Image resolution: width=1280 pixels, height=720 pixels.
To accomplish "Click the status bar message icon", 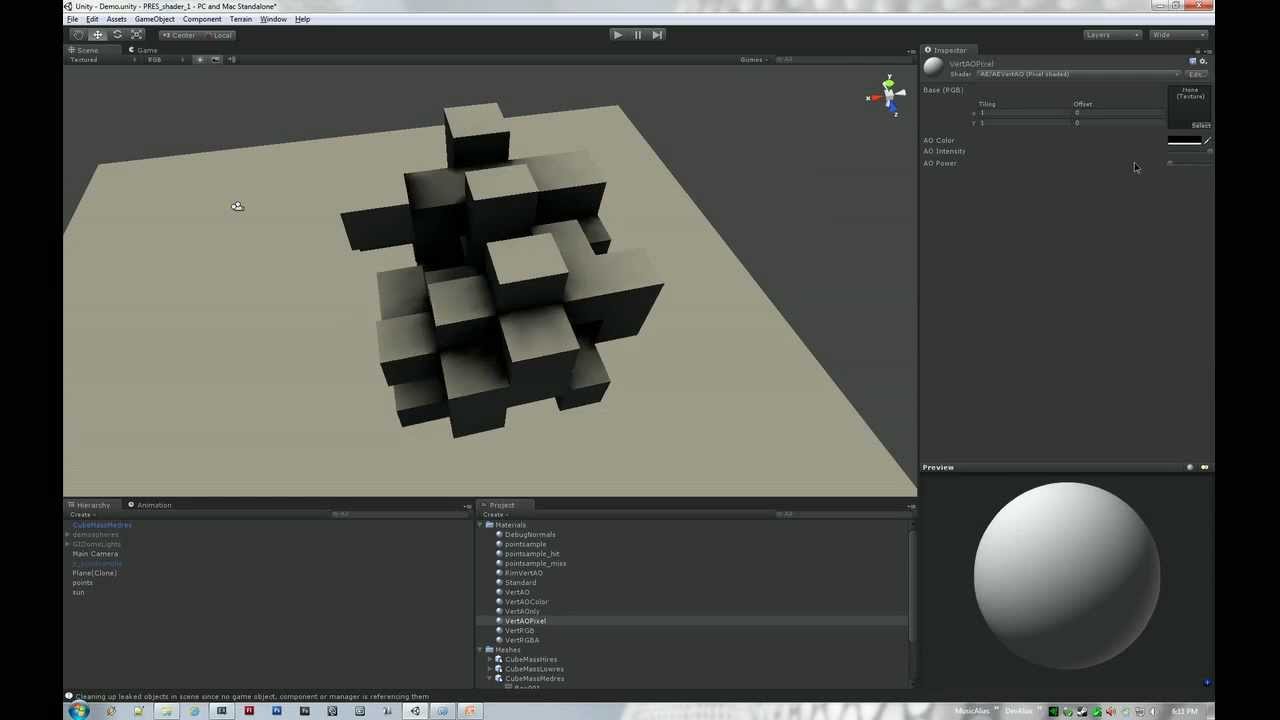I will [x=69, y=696].
